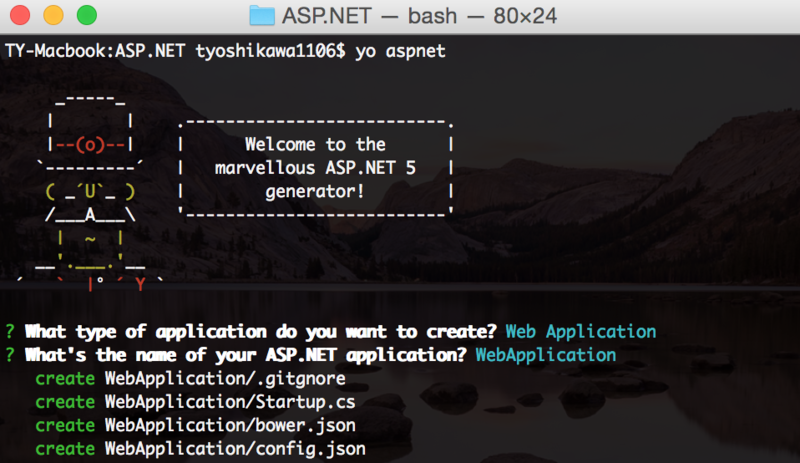Click the window title 'ASP.NET — bash — 80×24'
800x463 pixels.
pyautogui.click(x=419, y=16)
